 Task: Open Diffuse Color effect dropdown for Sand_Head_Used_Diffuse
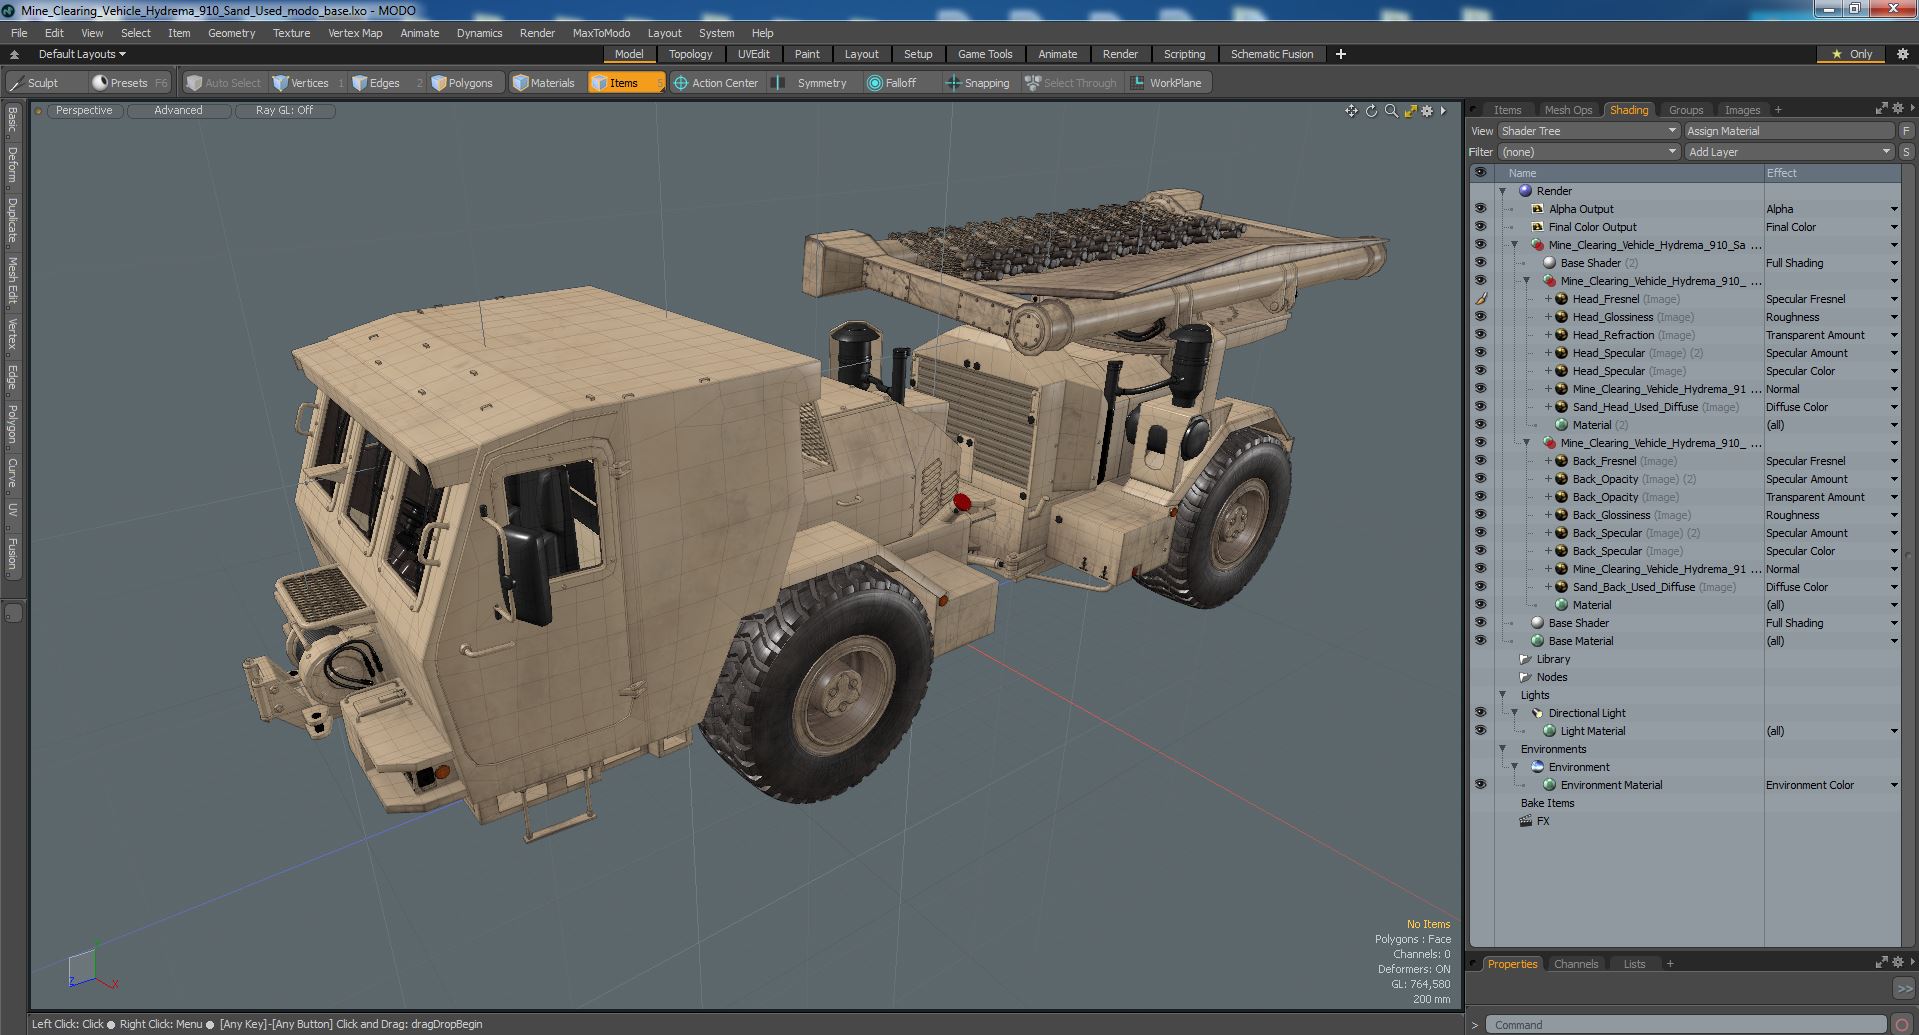pos(1893,407)
